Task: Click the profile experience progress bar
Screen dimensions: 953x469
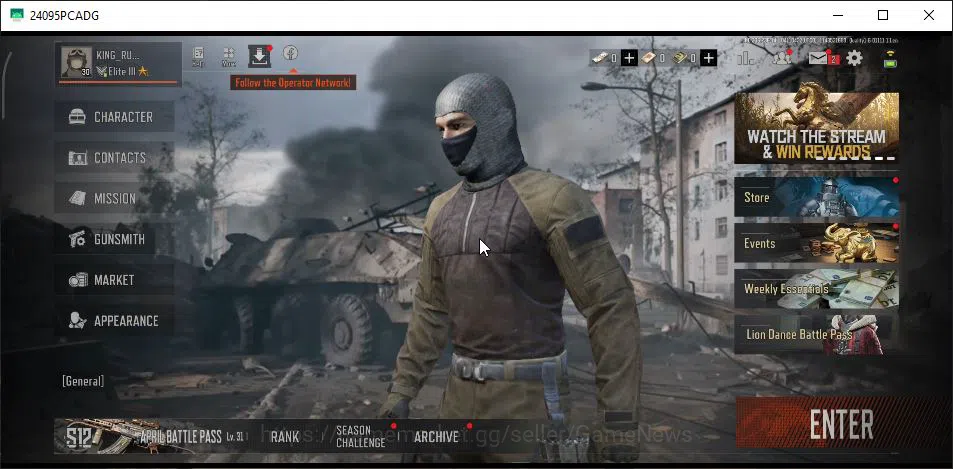Action: [118, 81]
